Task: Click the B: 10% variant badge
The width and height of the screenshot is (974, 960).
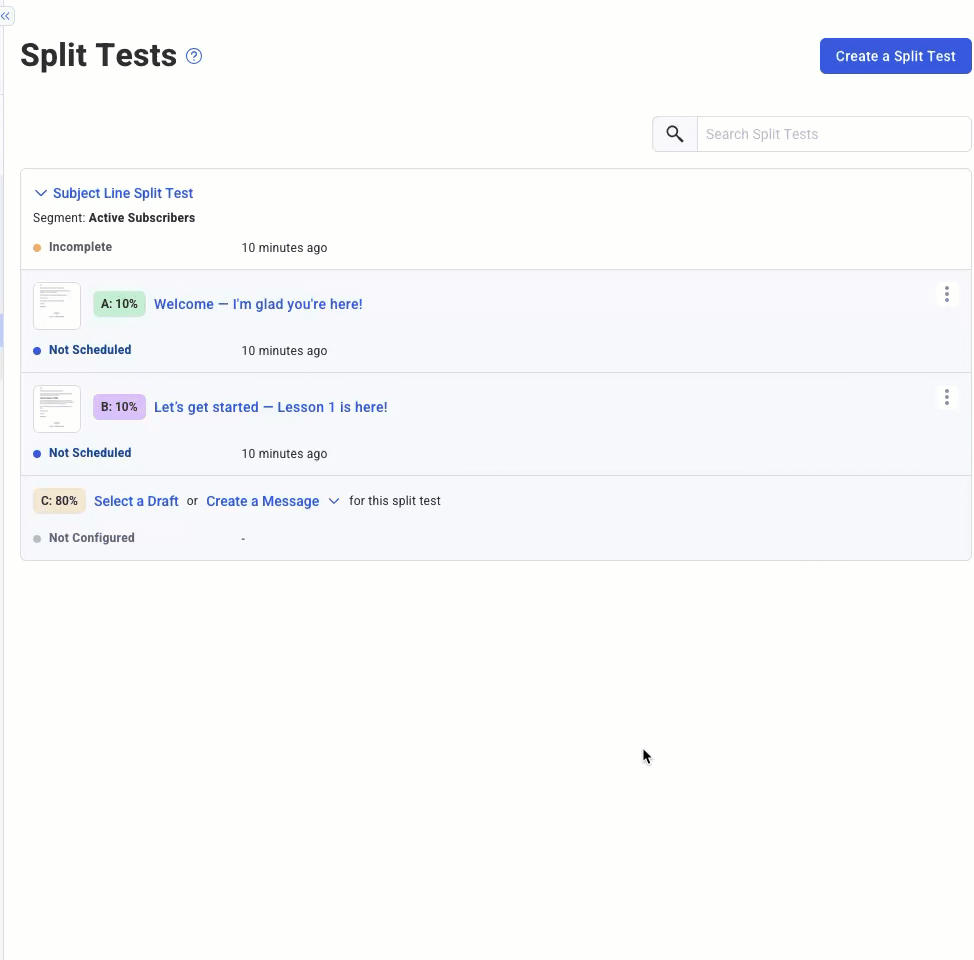Action: [119, 407]
